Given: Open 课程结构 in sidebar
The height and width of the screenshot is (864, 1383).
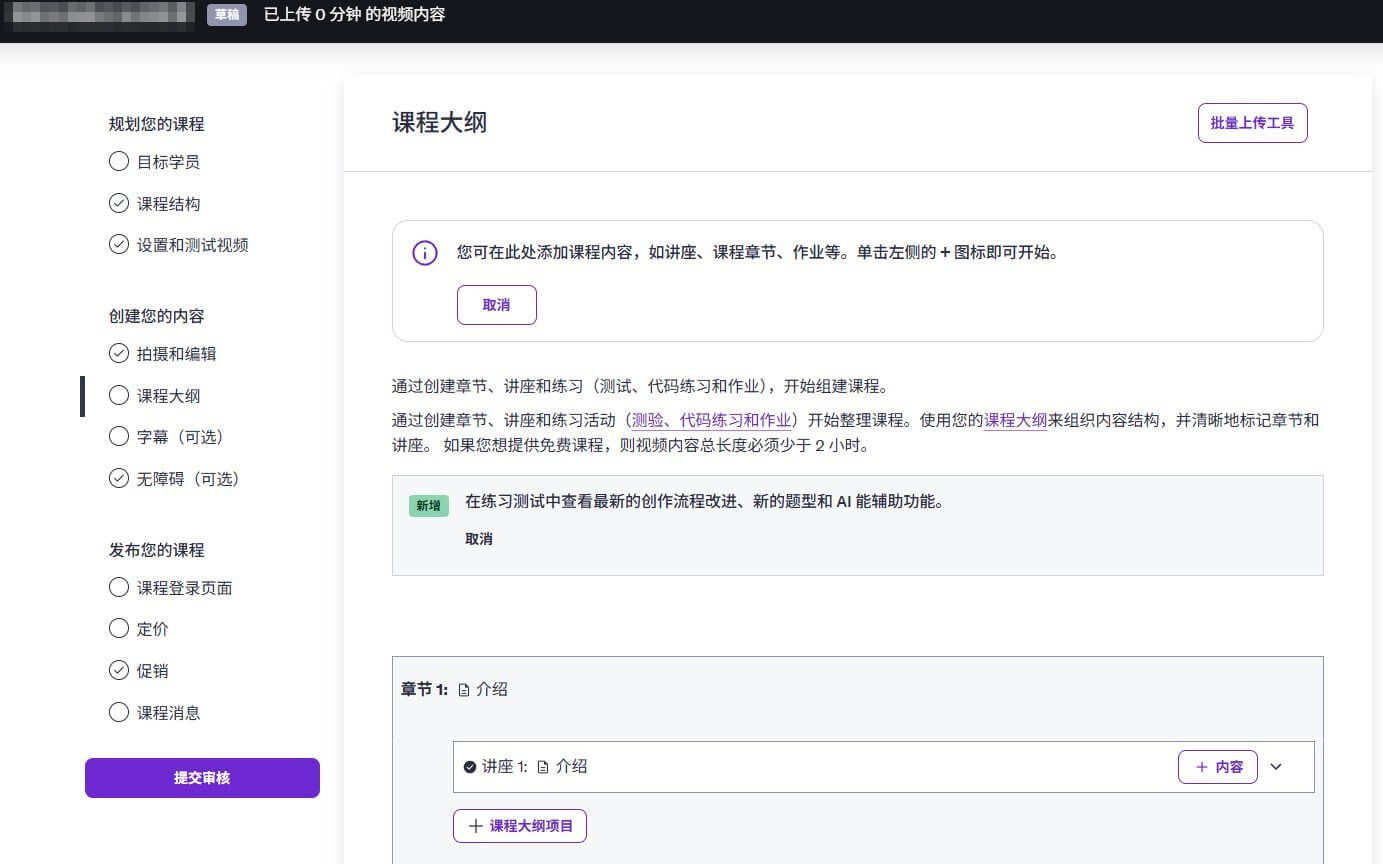Looking at the screenshot, I should pyautogui.click(x=168, y=204).
